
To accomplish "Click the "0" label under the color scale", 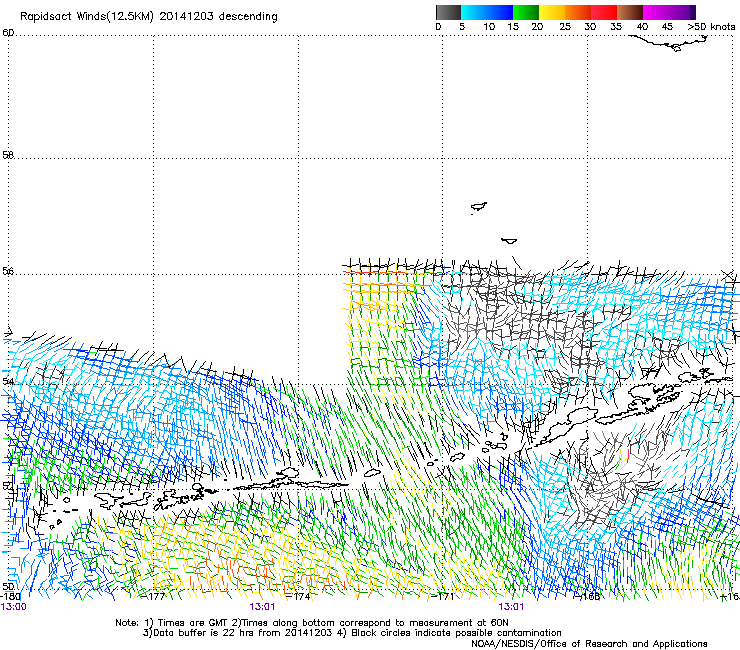I will [438, 27].
